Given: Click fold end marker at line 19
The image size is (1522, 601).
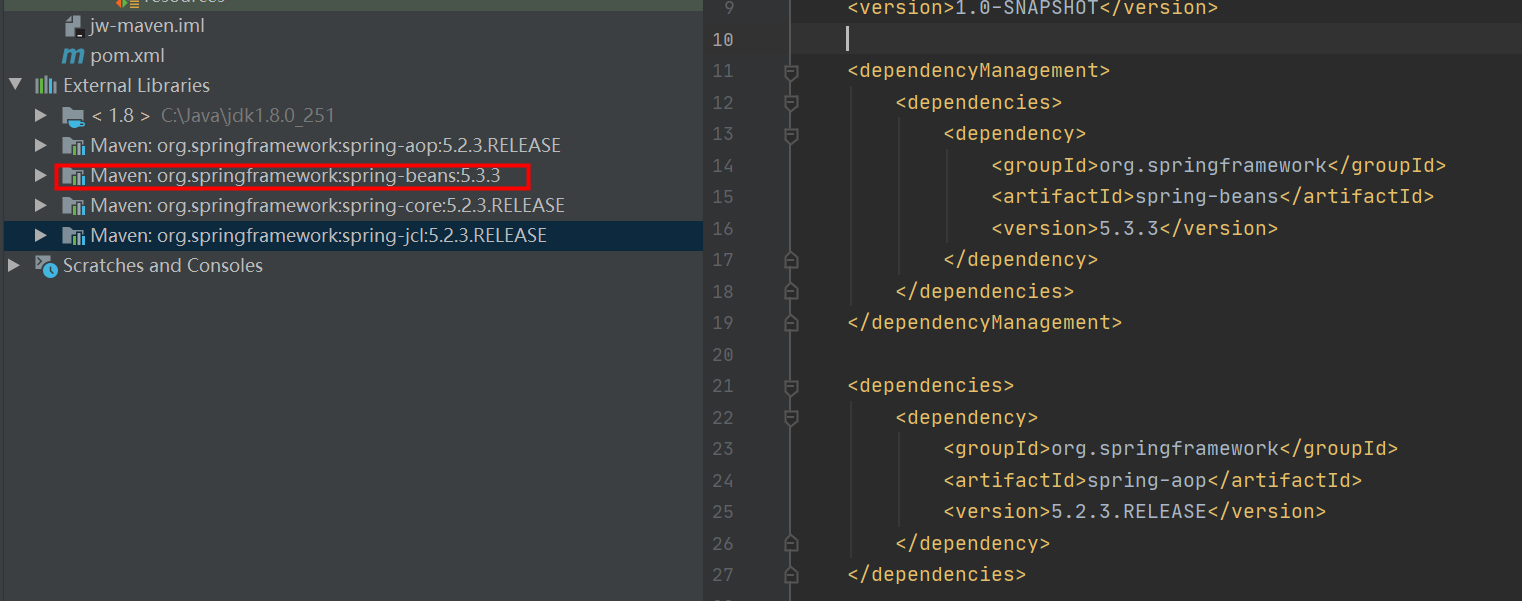Looking at the screenshot, I should pos(791,323).
